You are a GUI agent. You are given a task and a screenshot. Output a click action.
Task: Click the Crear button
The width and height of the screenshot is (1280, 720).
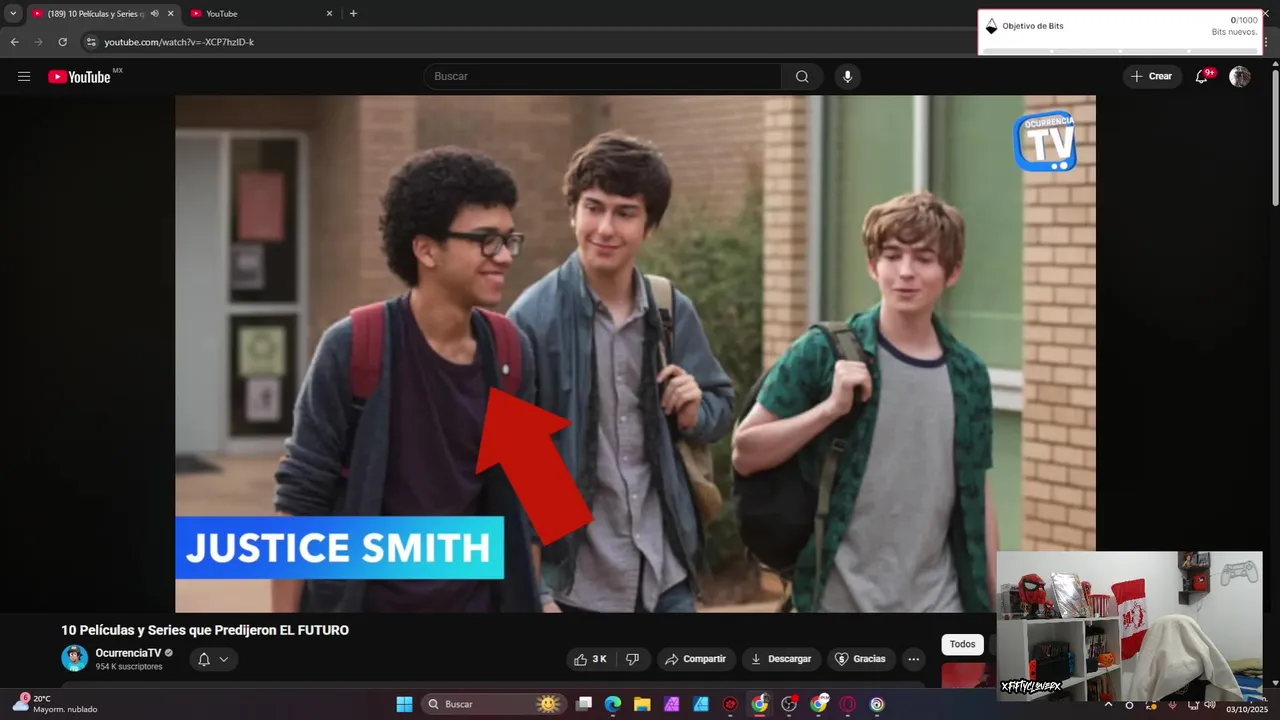(x=1152, y=77)
